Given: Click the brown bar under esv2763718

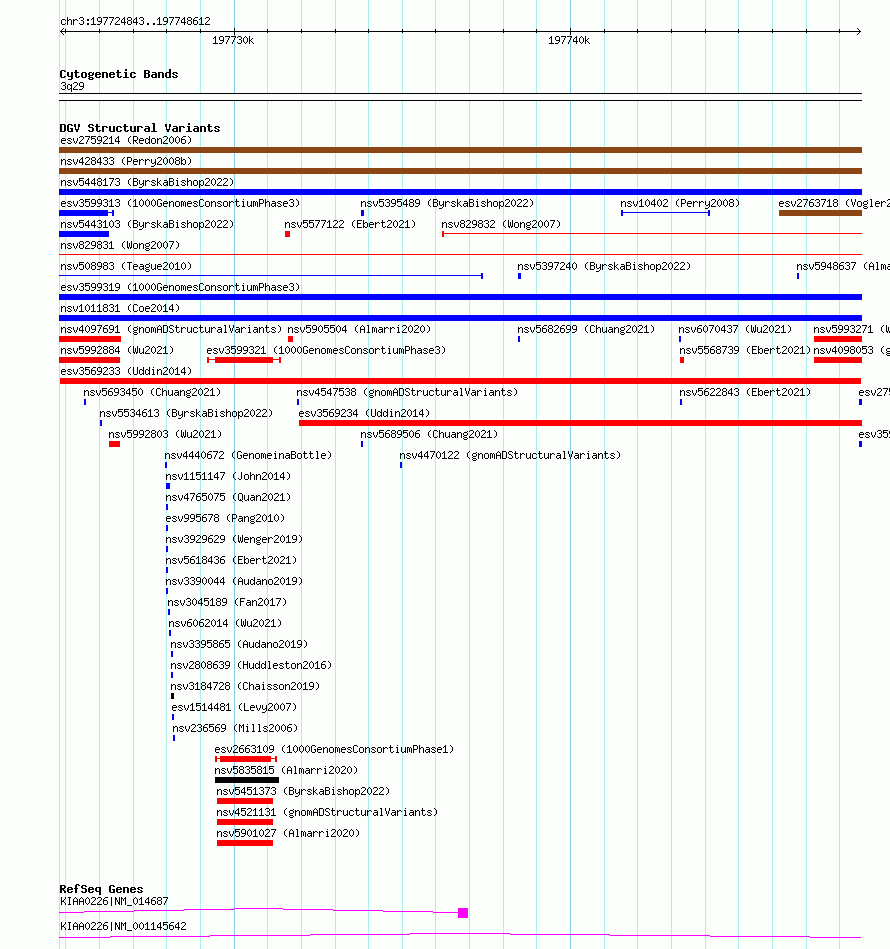Looking at the screenshot, I should pyautogui.click(x=820, y=213).
